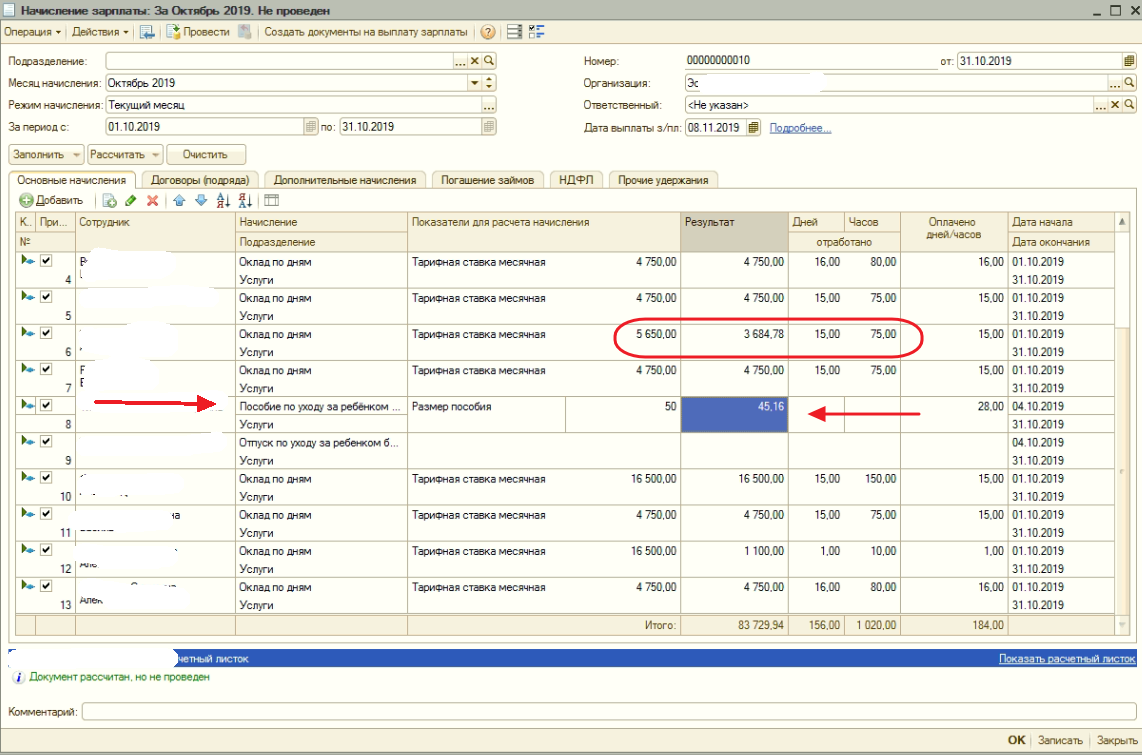Expand the Рассчитать dropdown button
1142x755 pixels.
click(x=125, y=155)
